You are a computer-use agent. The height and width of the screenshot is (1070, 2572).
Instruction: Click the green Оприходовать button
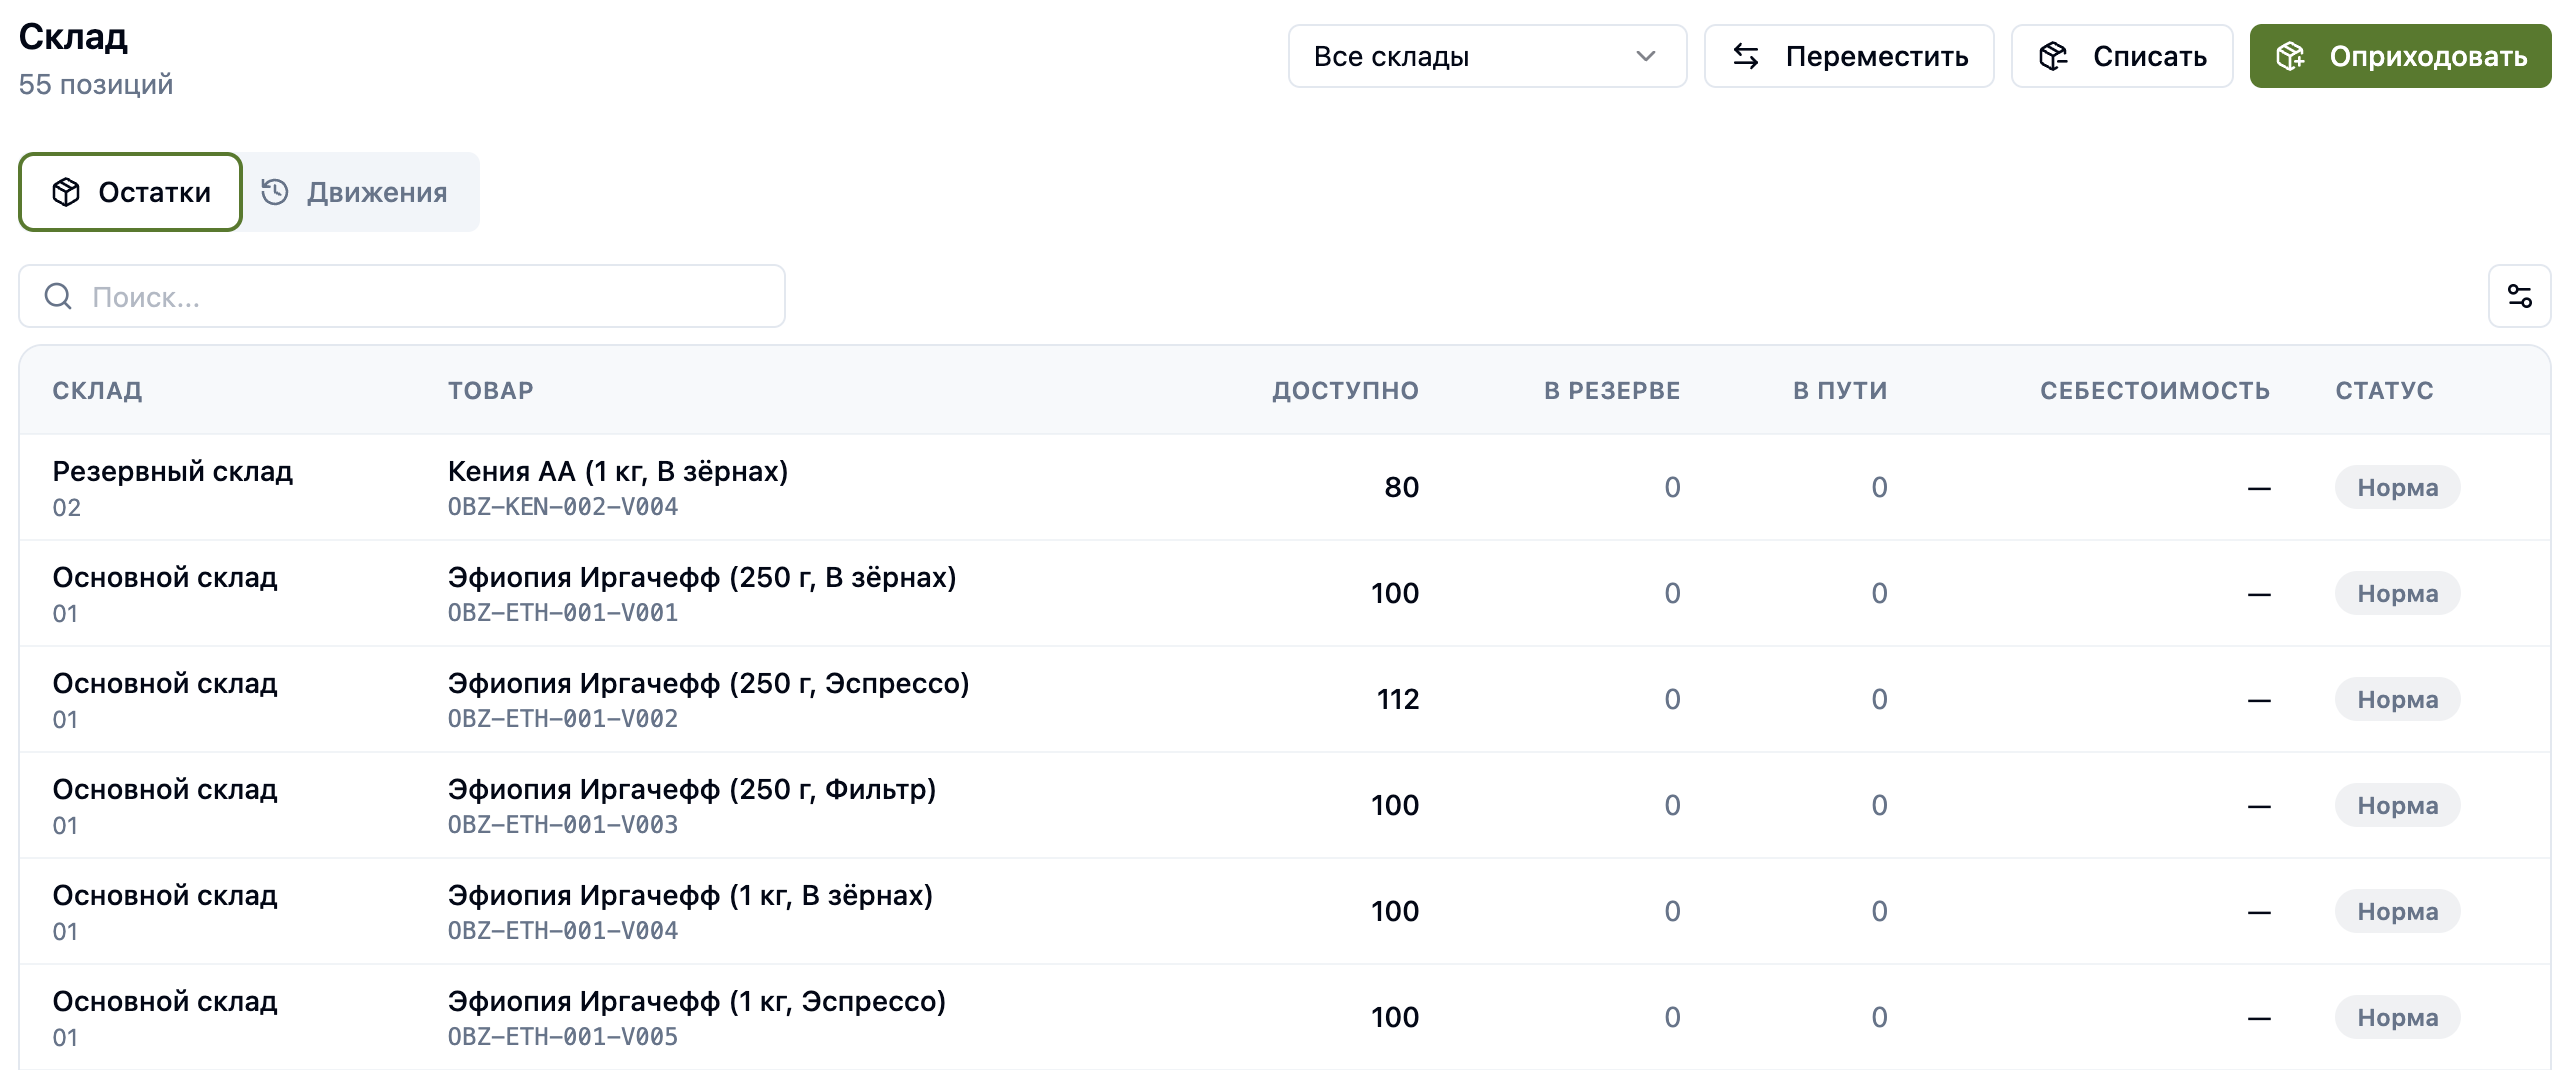tap(2400, 56)
